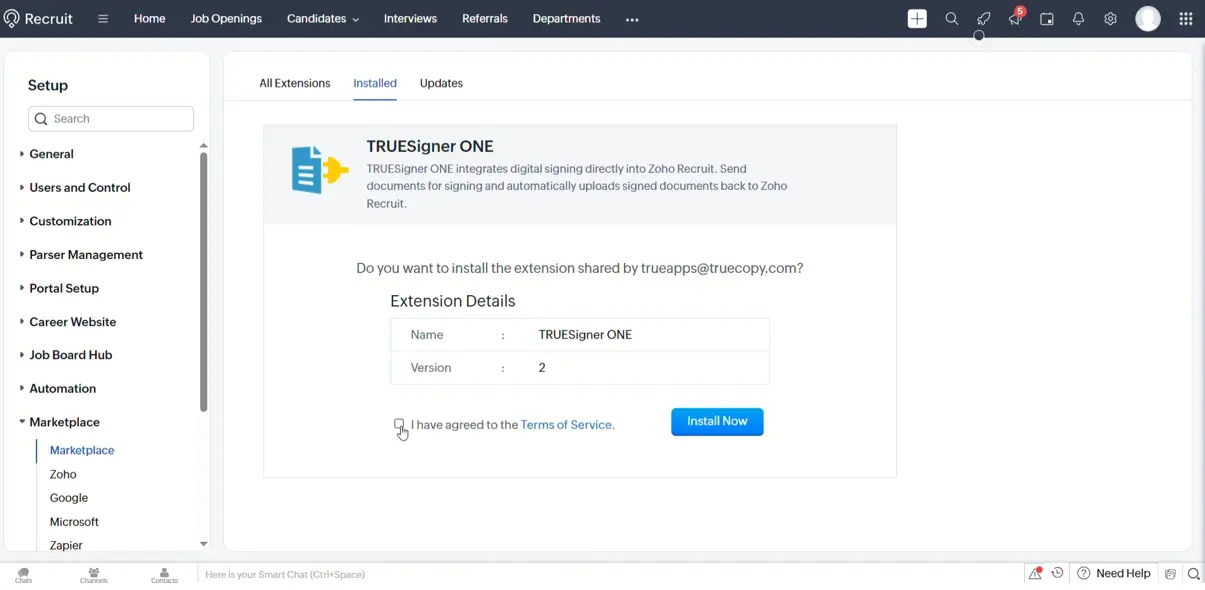Switch to All Extensions tab

click(x=295, y=83)
